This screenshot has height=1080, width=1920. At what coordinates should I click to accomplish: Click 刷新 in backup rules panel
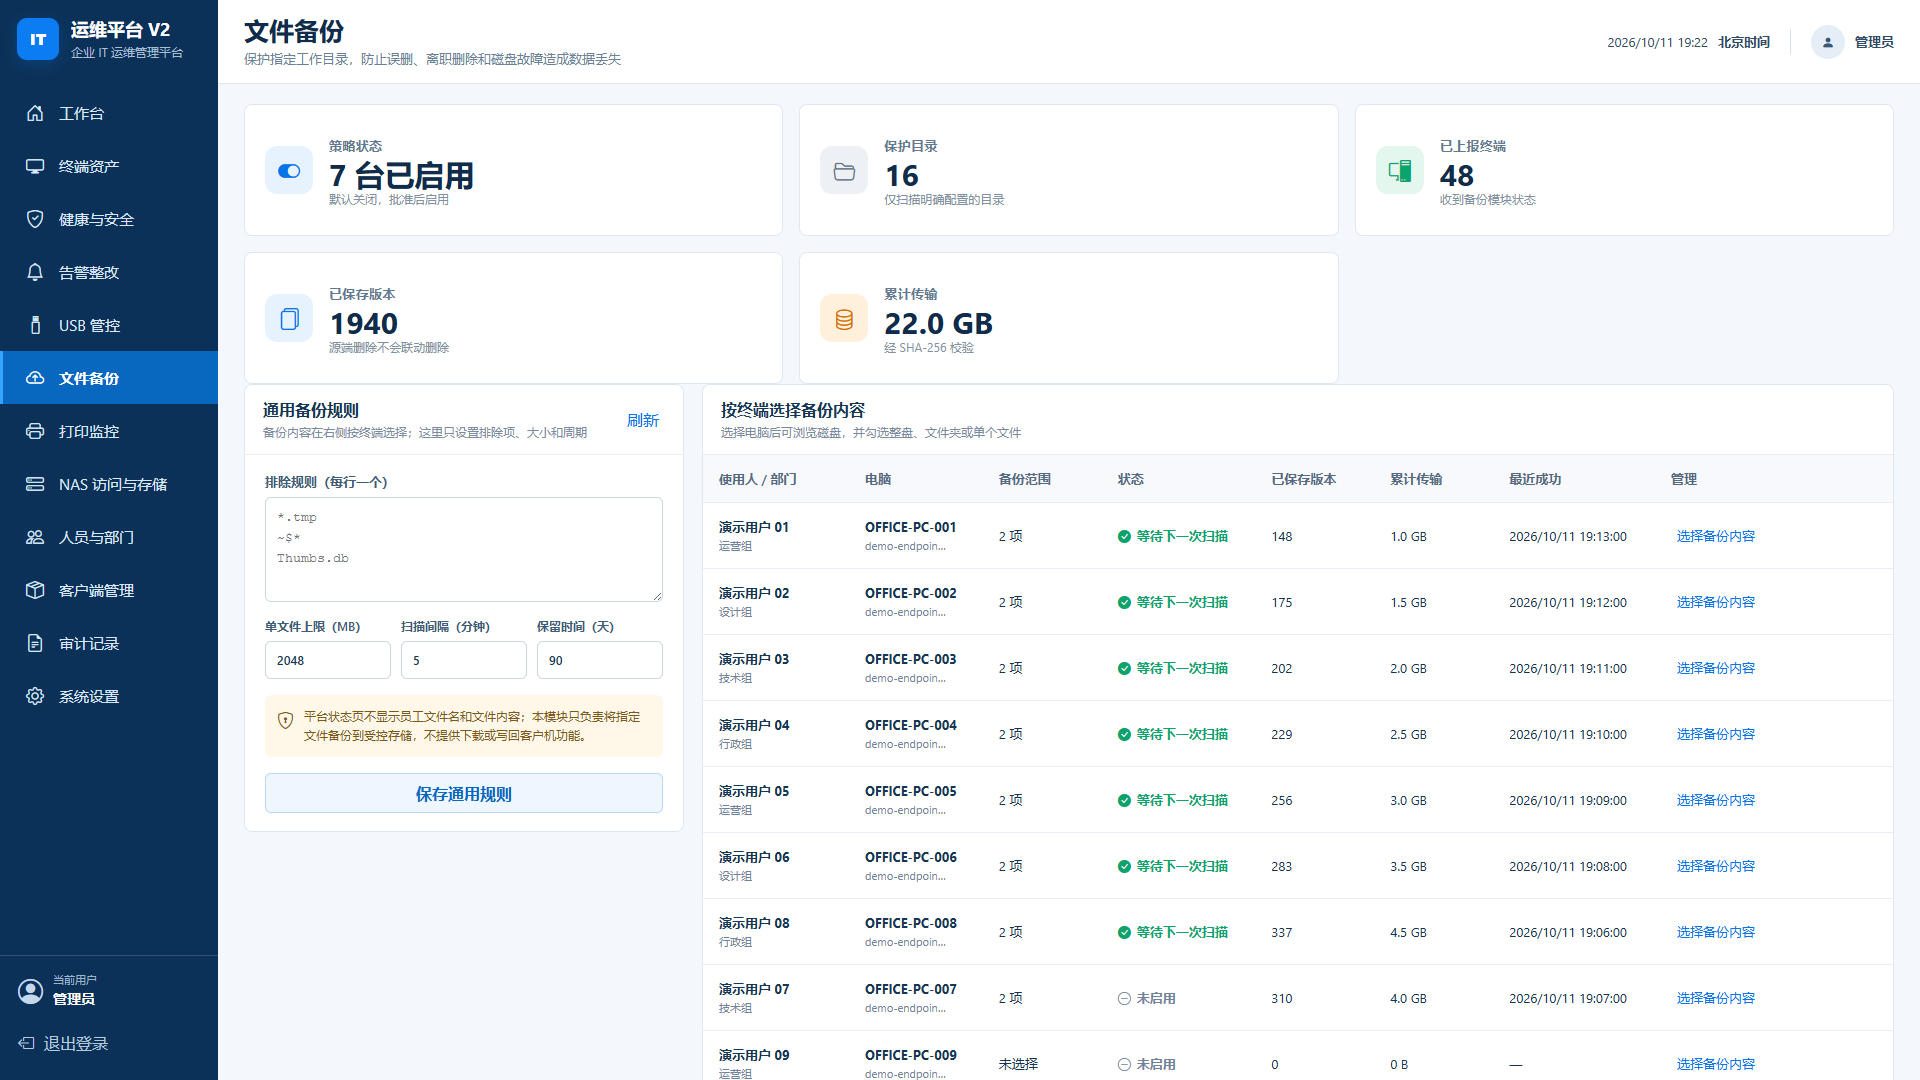[x=643, y=420]
